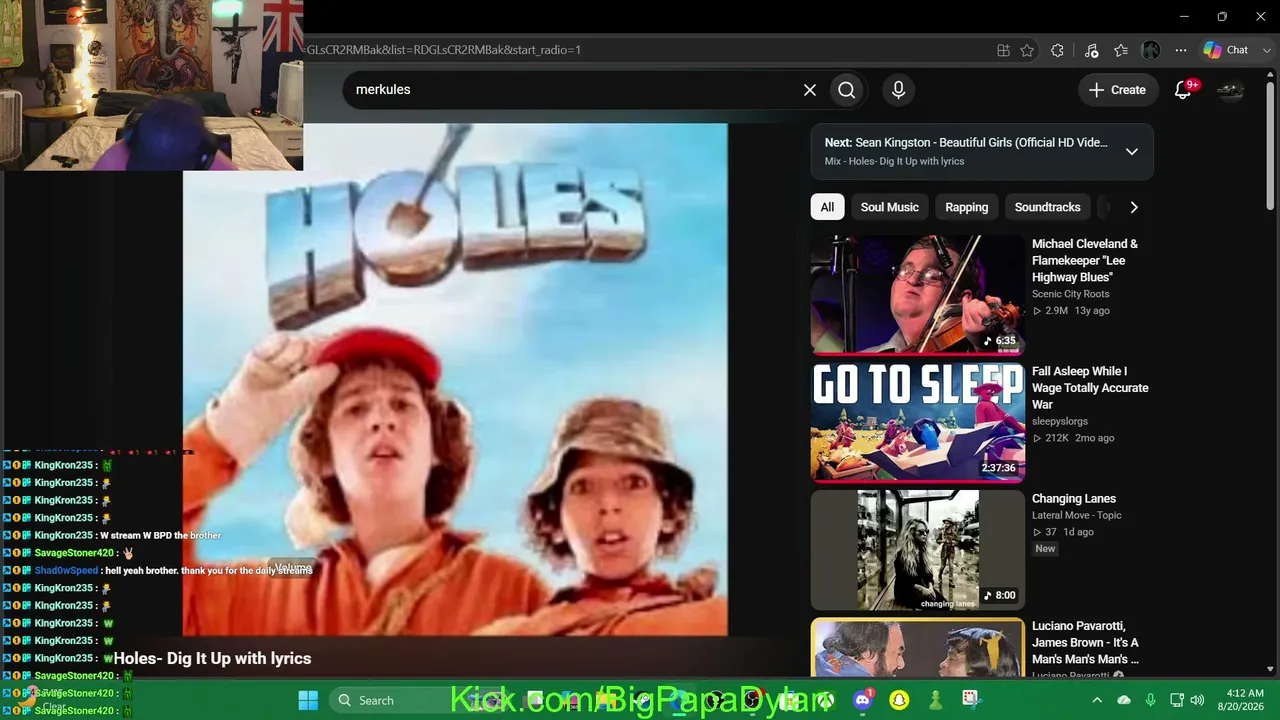This screenshot has height=720, width=1280.
Task: Bookmark this page with the star icon
Action: coord(1027,50)
